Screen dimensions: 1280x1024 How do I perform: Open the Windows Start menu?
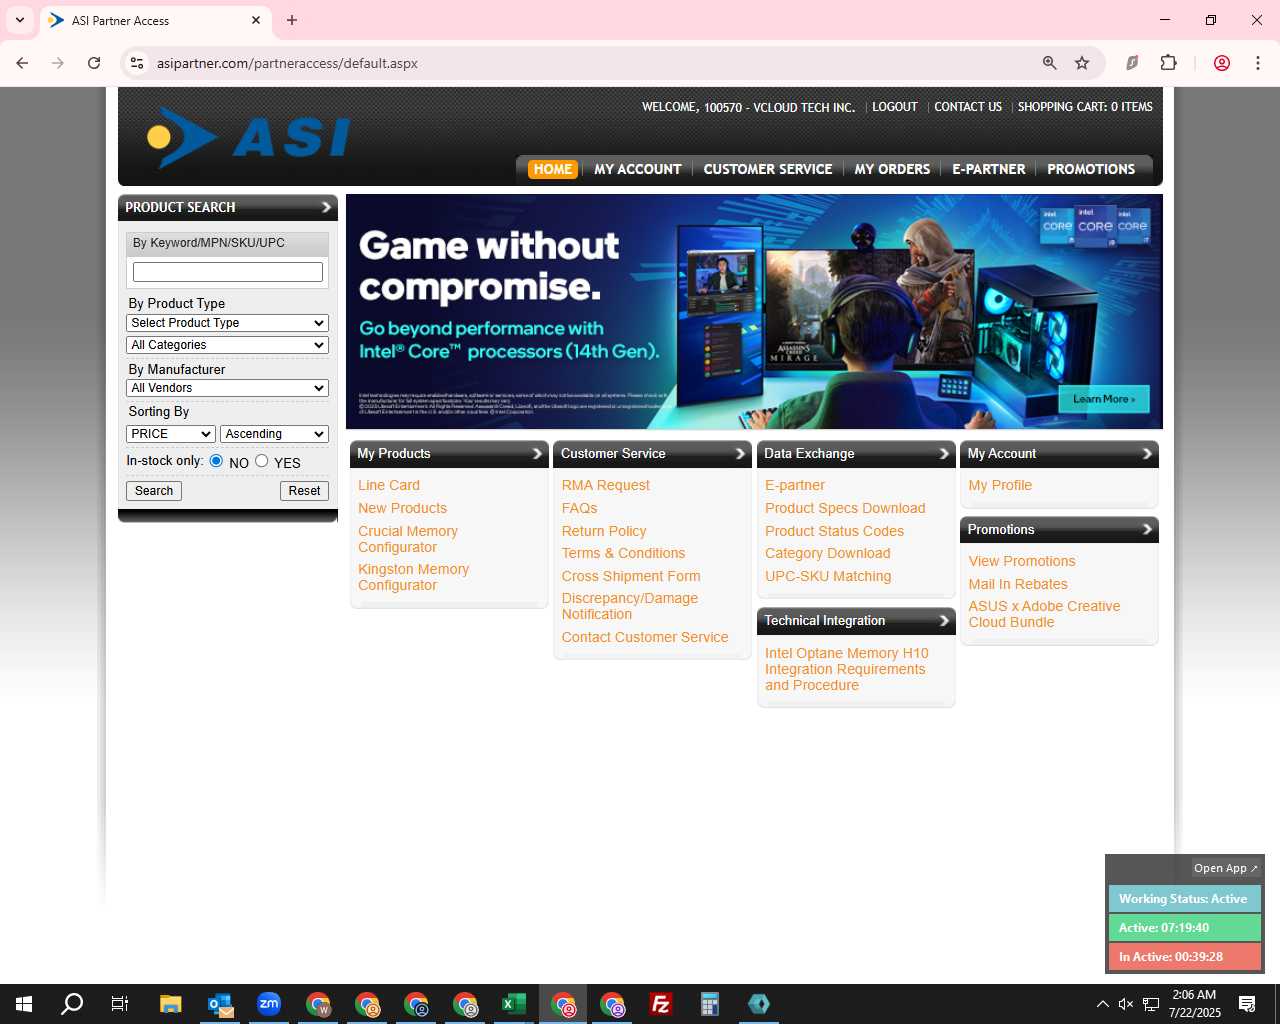point(24,1004)
